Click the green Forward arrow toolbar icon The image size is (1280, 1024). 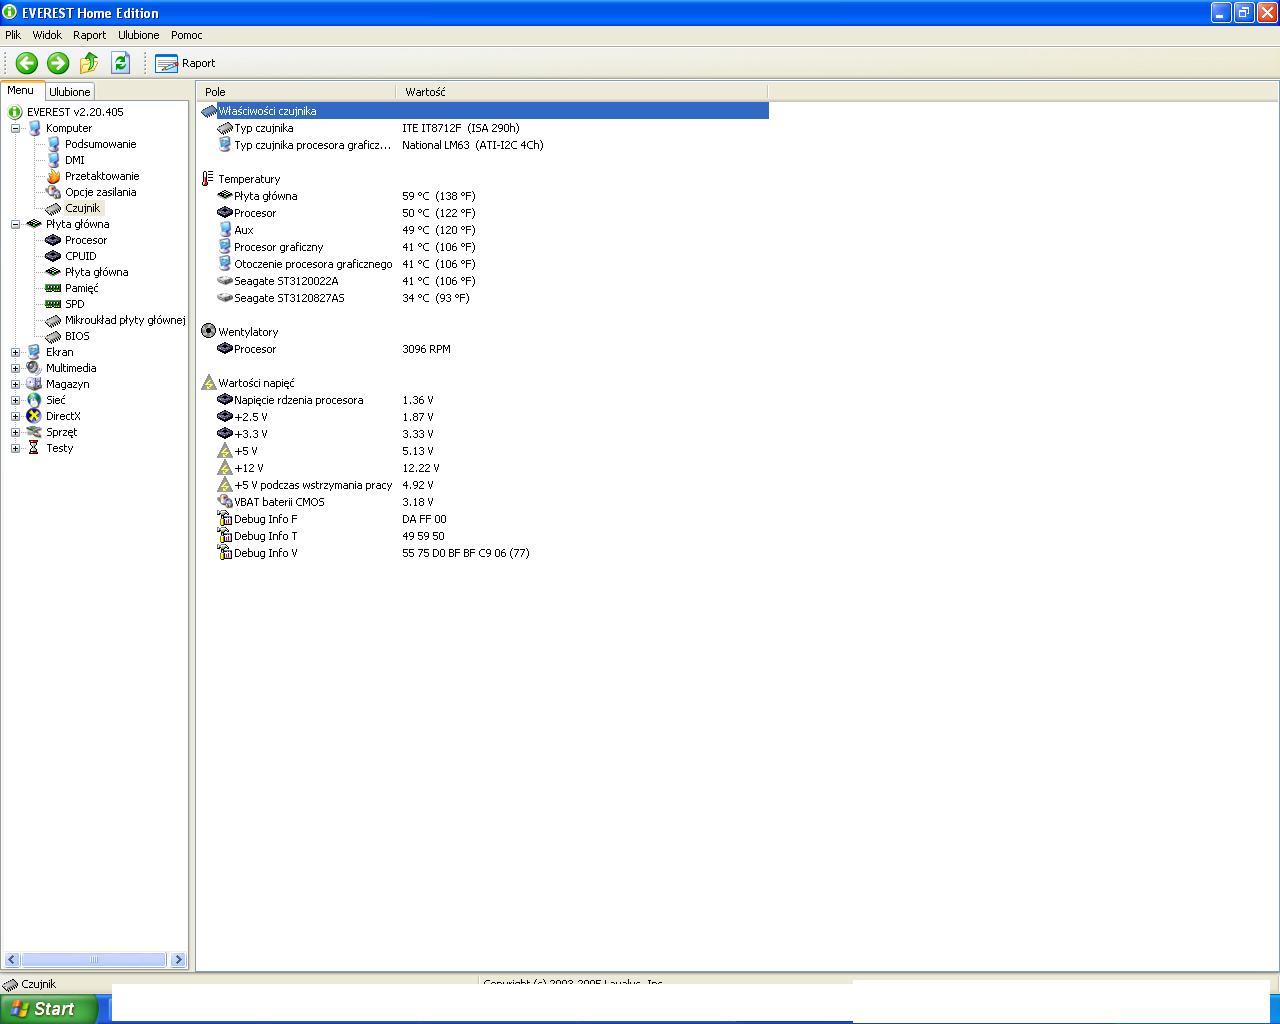[x=58, y=63]
